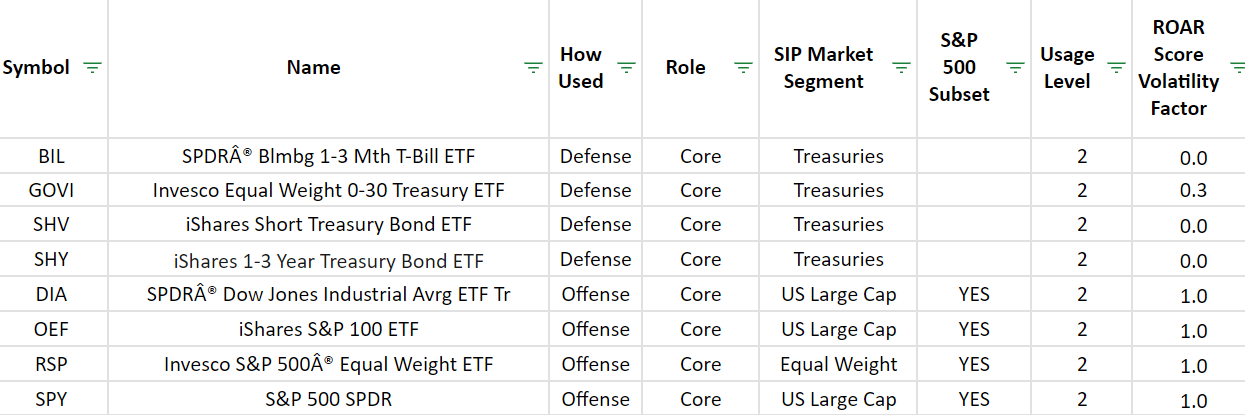Screen dimensions: 1245x415
Task: Select volatility factor 1.0 in SPY row
Action: pos(1193,400)
